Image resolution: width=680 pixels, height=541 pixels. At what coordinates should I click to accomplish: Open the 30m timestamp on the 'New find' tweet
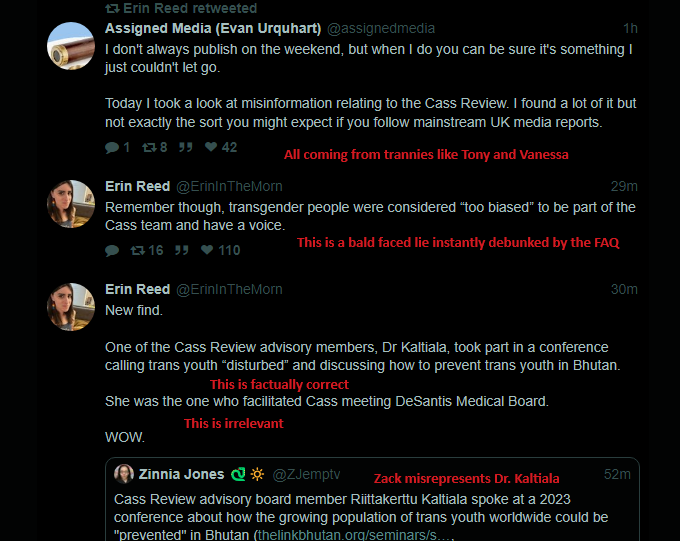click(624, 289)
